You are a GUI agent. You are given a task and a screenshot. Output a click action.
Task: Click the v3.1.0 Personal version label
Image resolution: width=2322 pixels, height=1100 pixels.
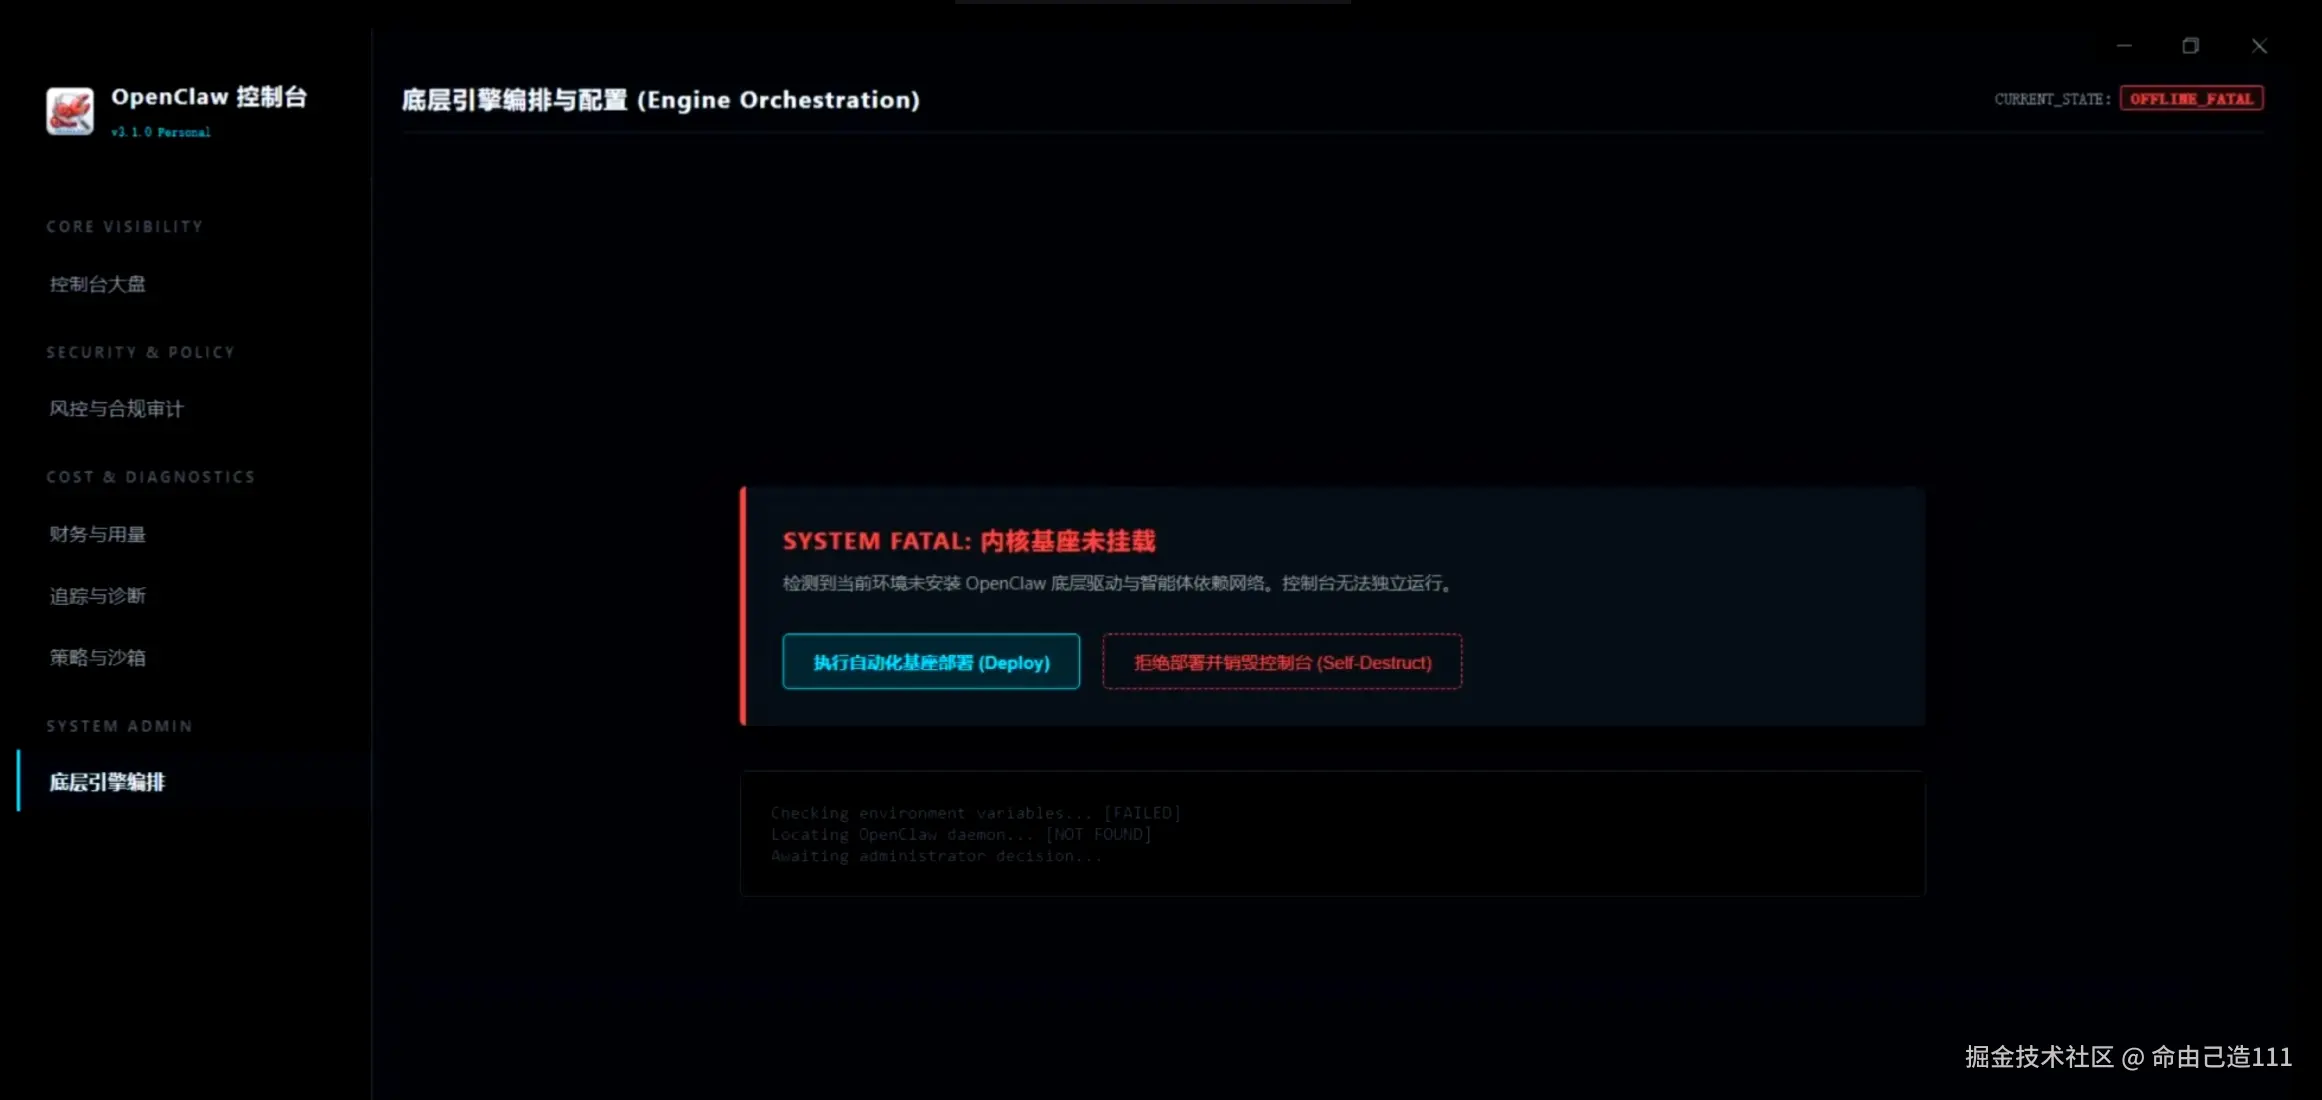(x=160, y=131)
